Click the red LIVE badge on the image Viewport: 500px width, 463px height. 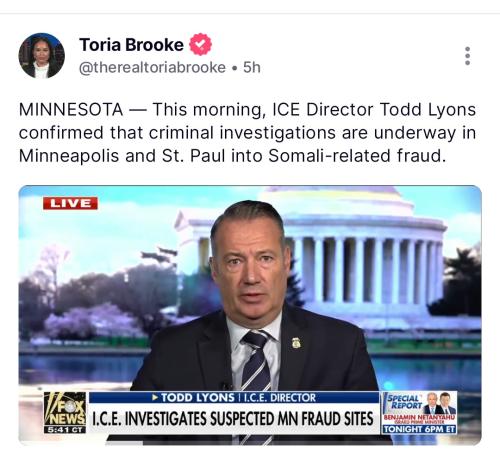click(70, 203)
